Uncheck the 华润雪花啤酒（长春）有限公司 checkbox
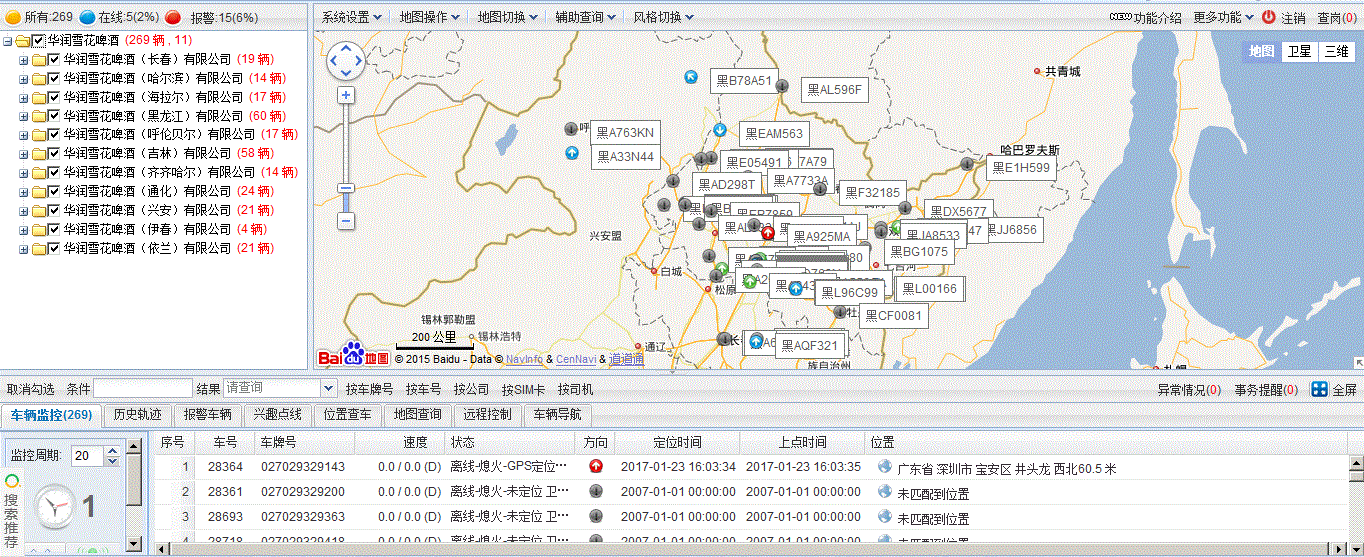The width and height of the screenshot is (1364, 557). [55, 59]
